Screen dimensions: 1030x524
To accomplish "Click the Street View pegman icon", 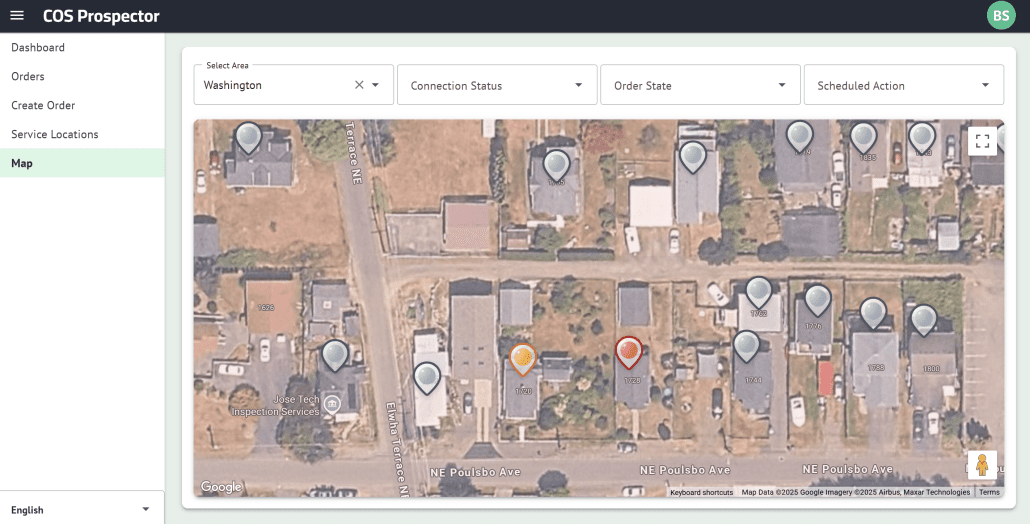I will 982,465.
